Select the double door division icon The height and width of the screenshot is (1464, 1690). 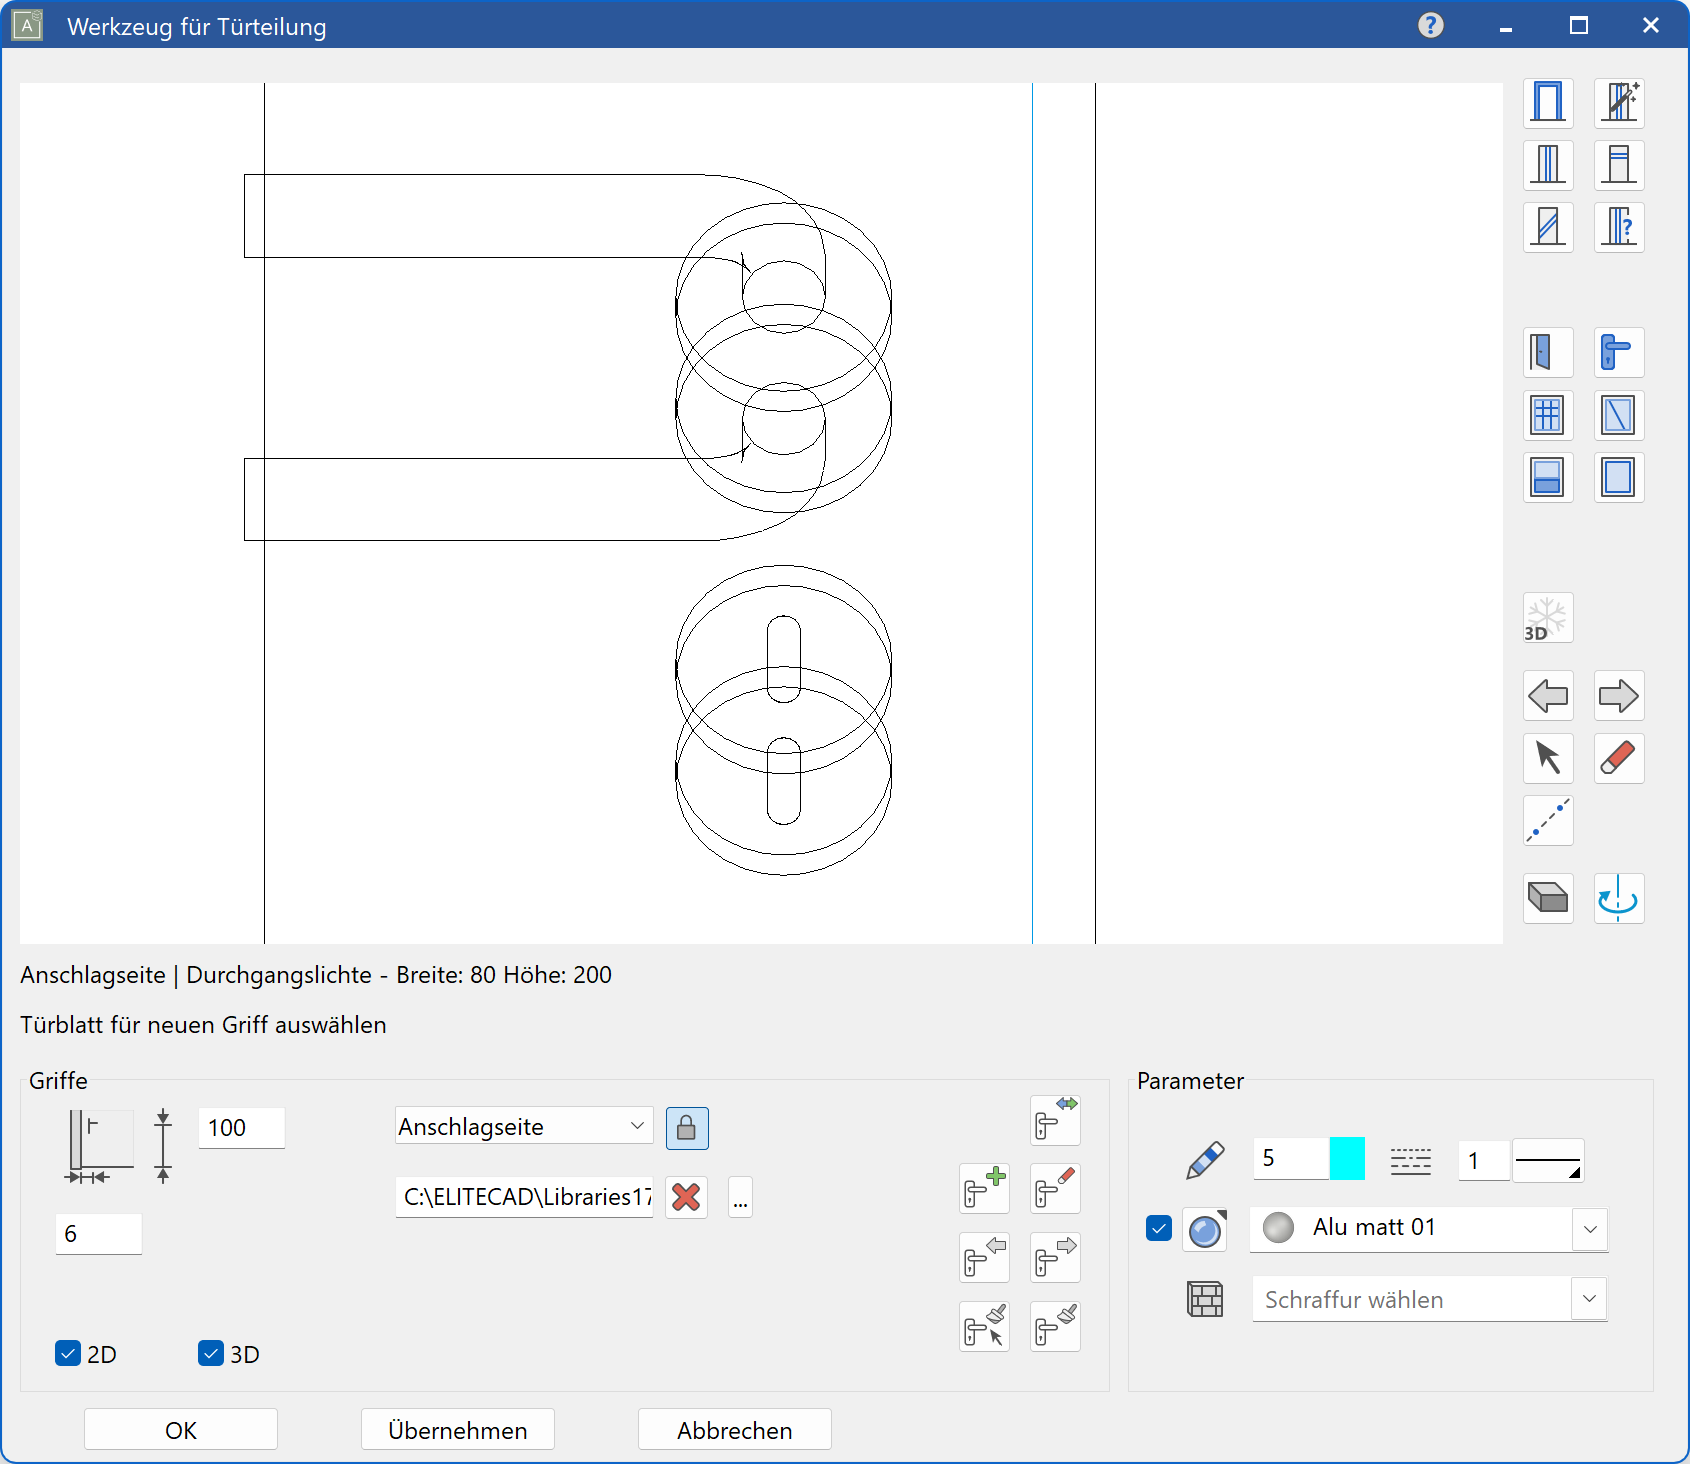click(x=1548, y=165)
